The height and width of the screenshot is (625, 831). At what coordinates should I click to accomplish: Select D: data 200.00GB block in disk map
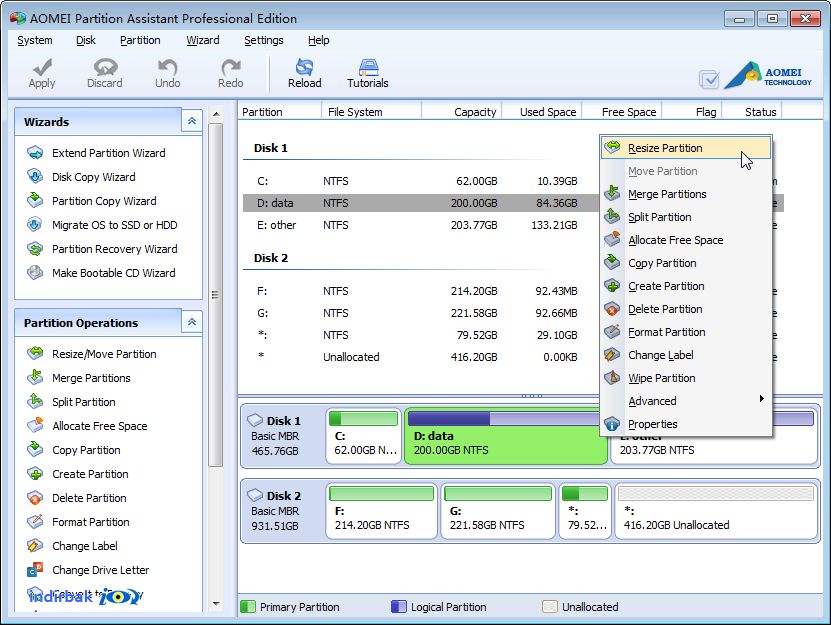click(x=506, y=436)
